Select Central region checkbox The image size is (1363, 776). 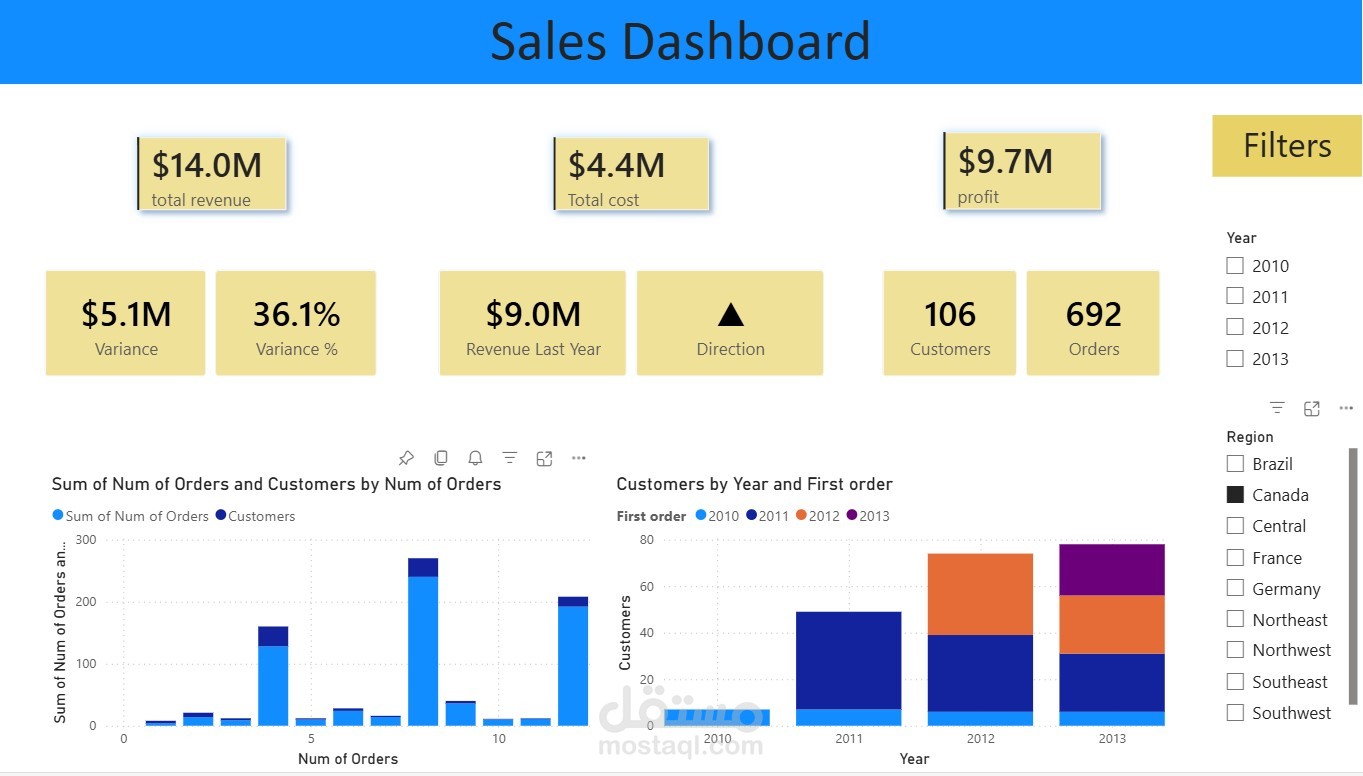pos(1235,526)
